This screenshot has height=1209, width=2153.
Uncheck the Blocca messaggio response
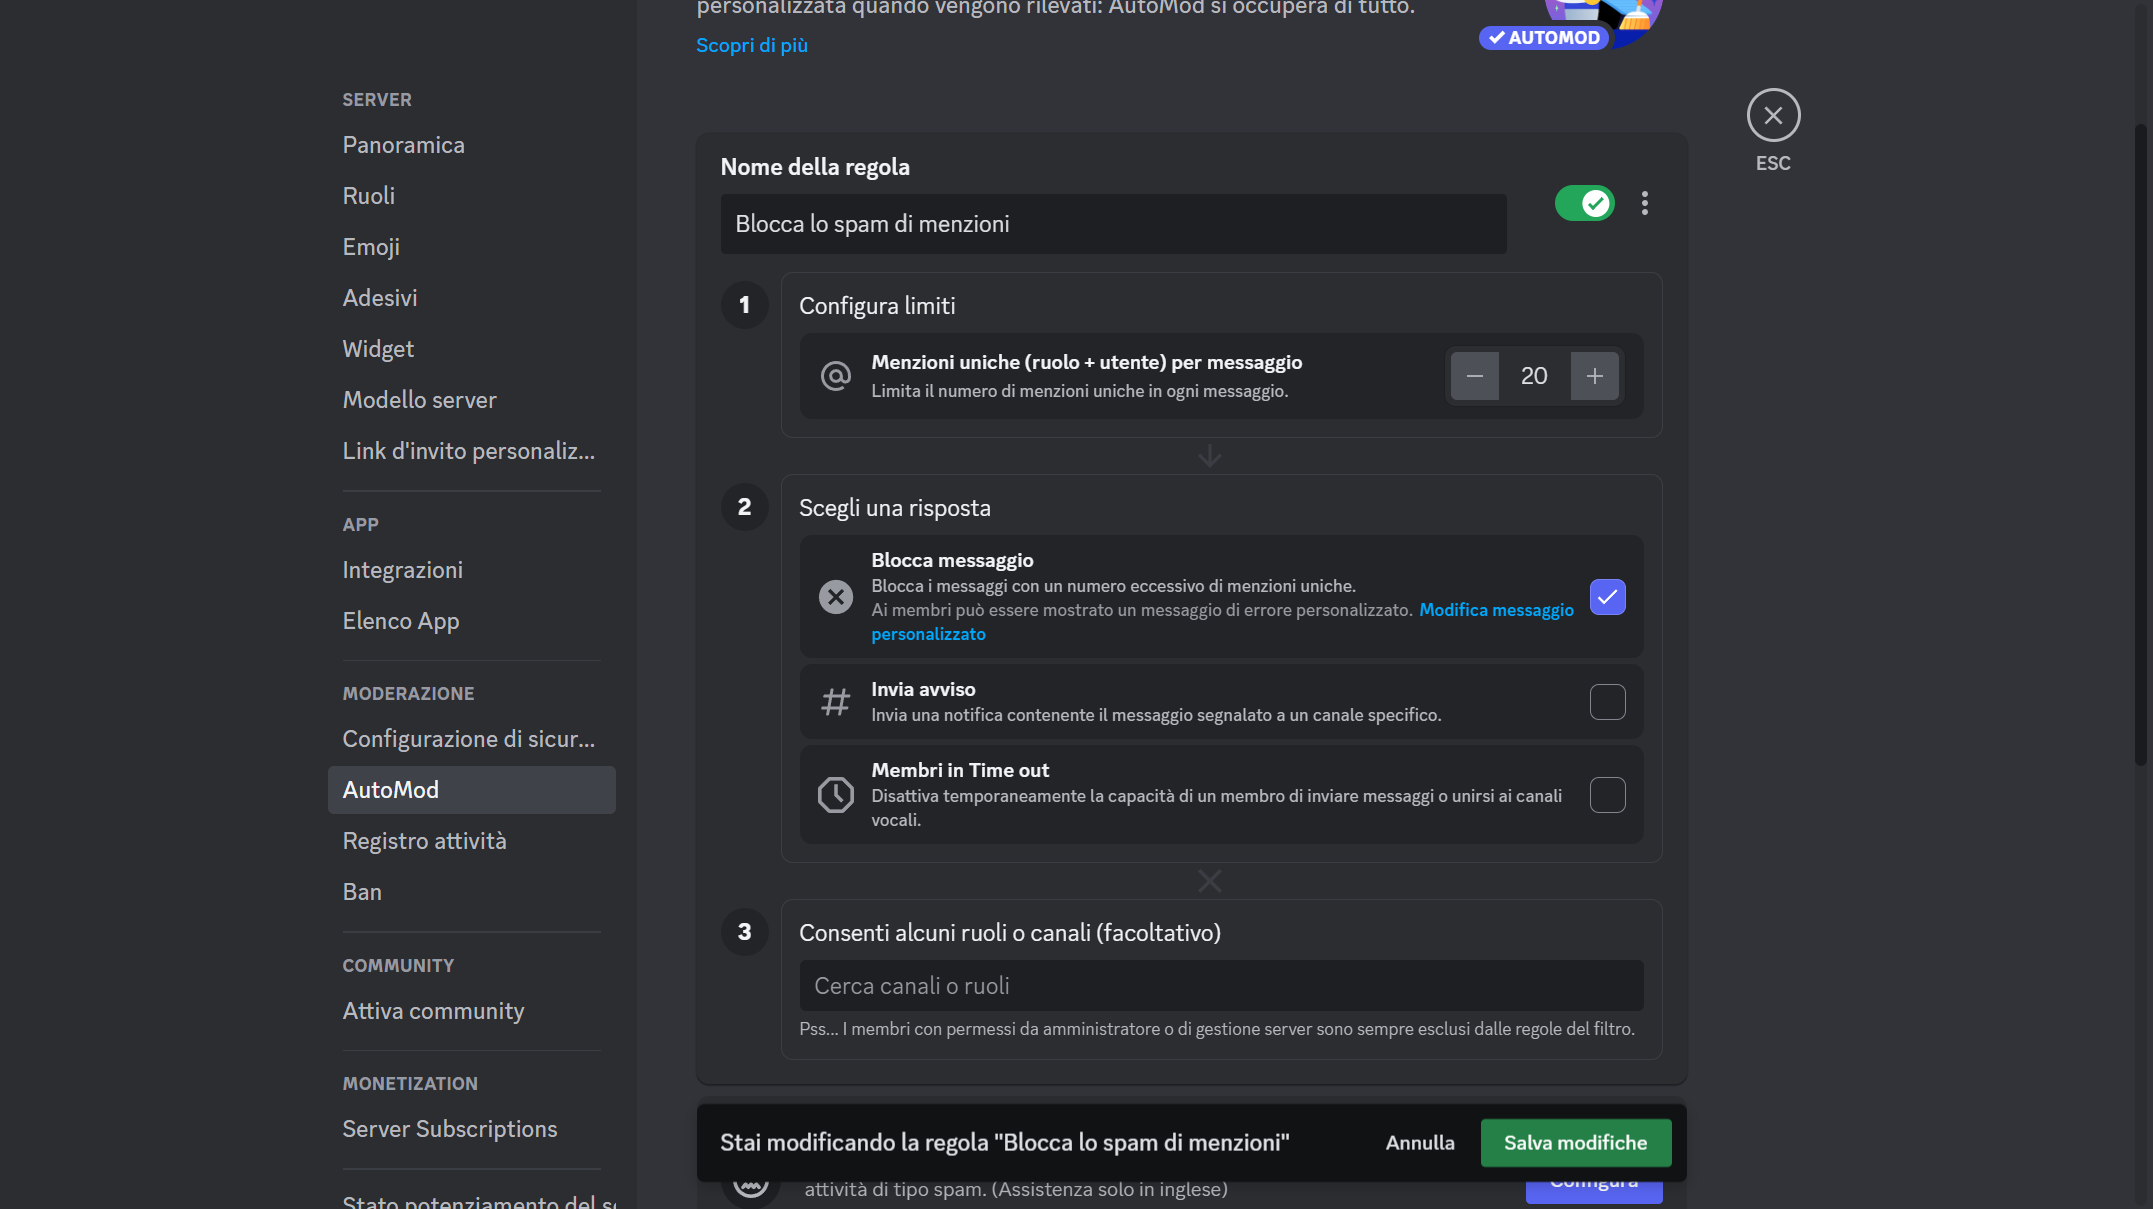1607,597
